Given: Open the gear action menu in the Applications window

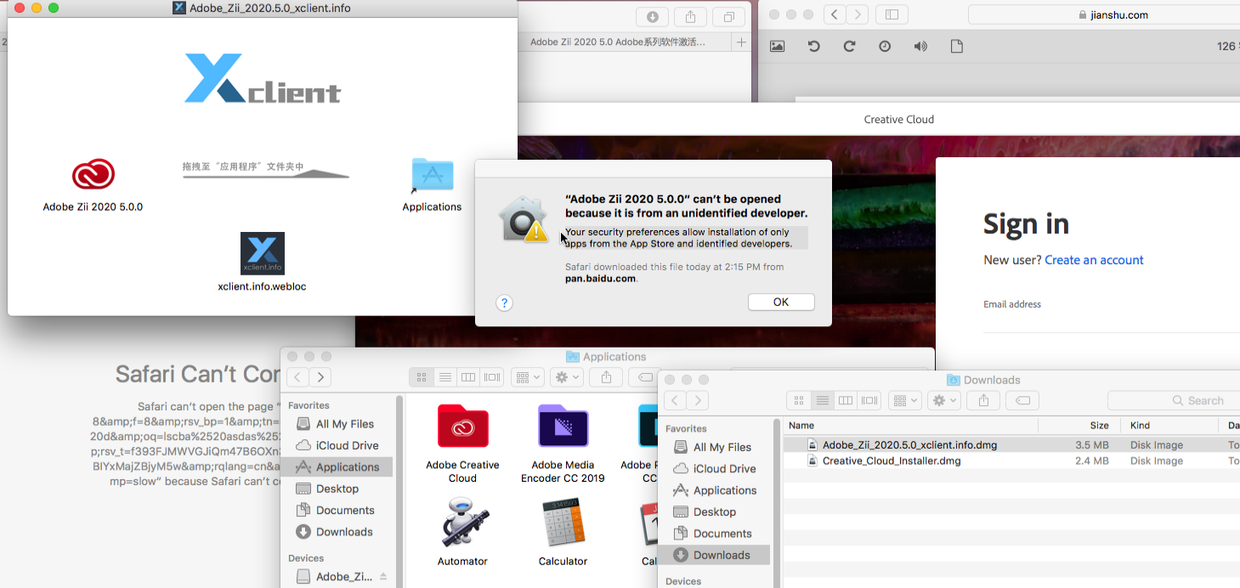Looking at the screenshot, I should [x=568, y=377].
